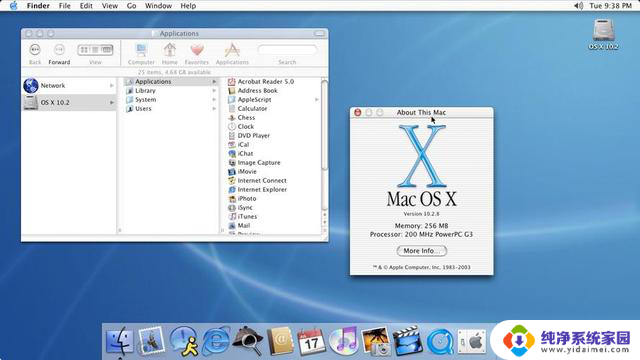Click the volume speaker menu bar icon
The height and width of the screenshot is (360, 640).
click(x=578, y=6)
